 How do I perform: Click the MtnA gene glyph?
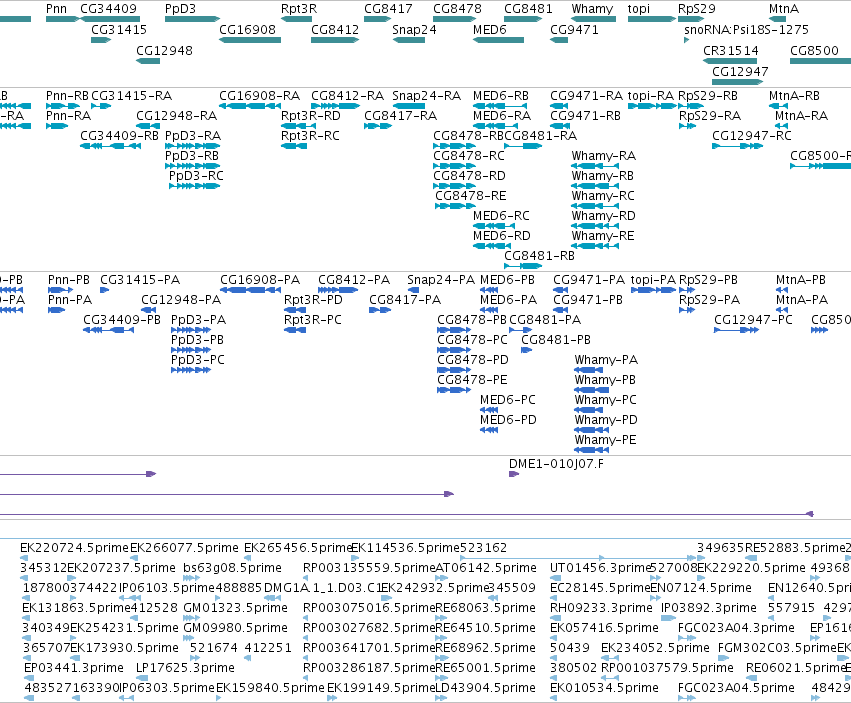778,19
